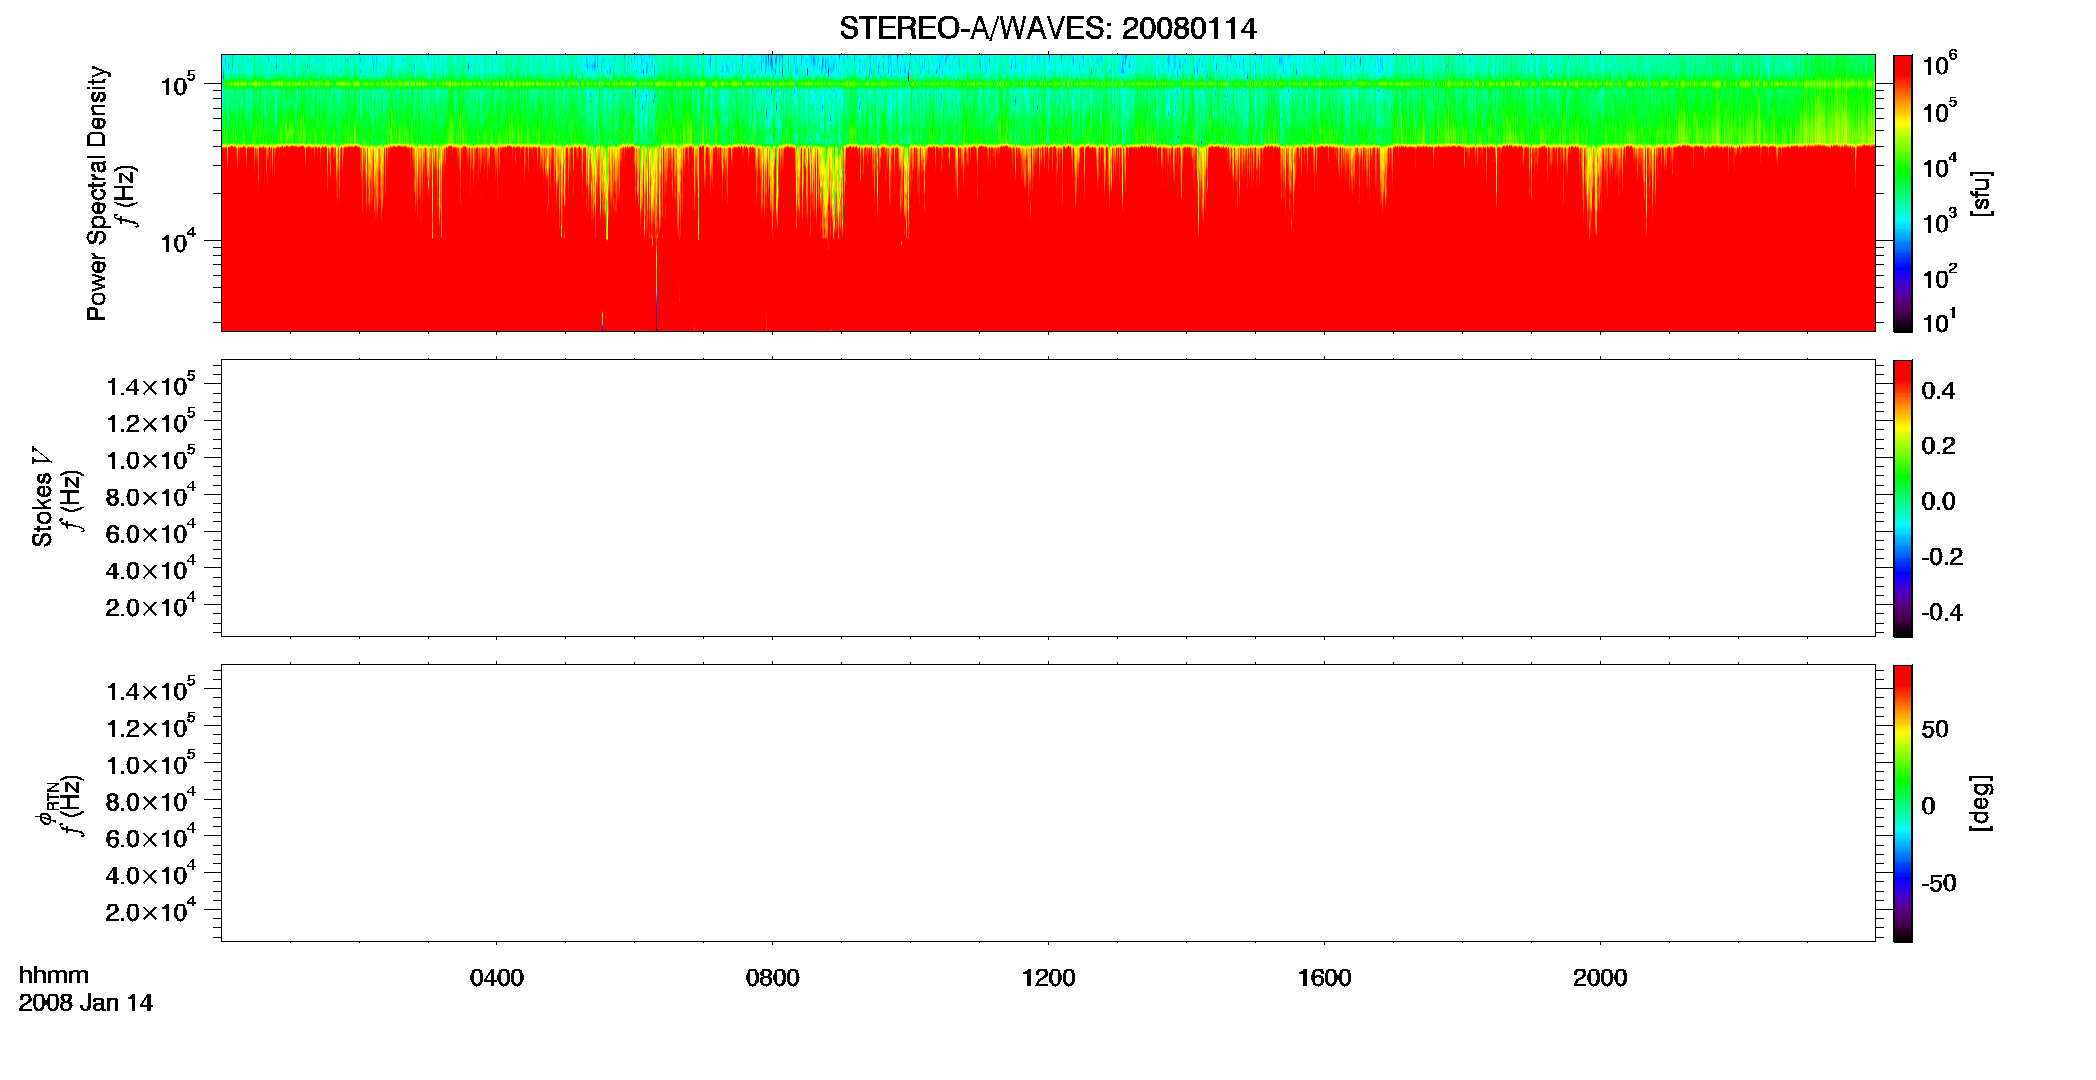Click the "-50" label on the deg colorbar

pyautogui.click(x=1939, y=883)
